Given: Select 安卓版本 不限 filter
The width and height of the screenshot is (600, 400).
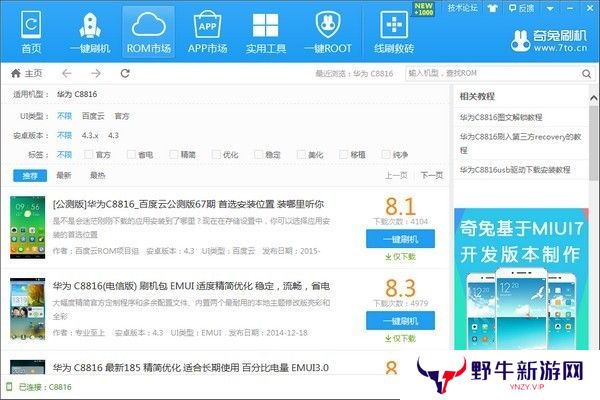Looking at the screenshot, I should coord(64,135).
